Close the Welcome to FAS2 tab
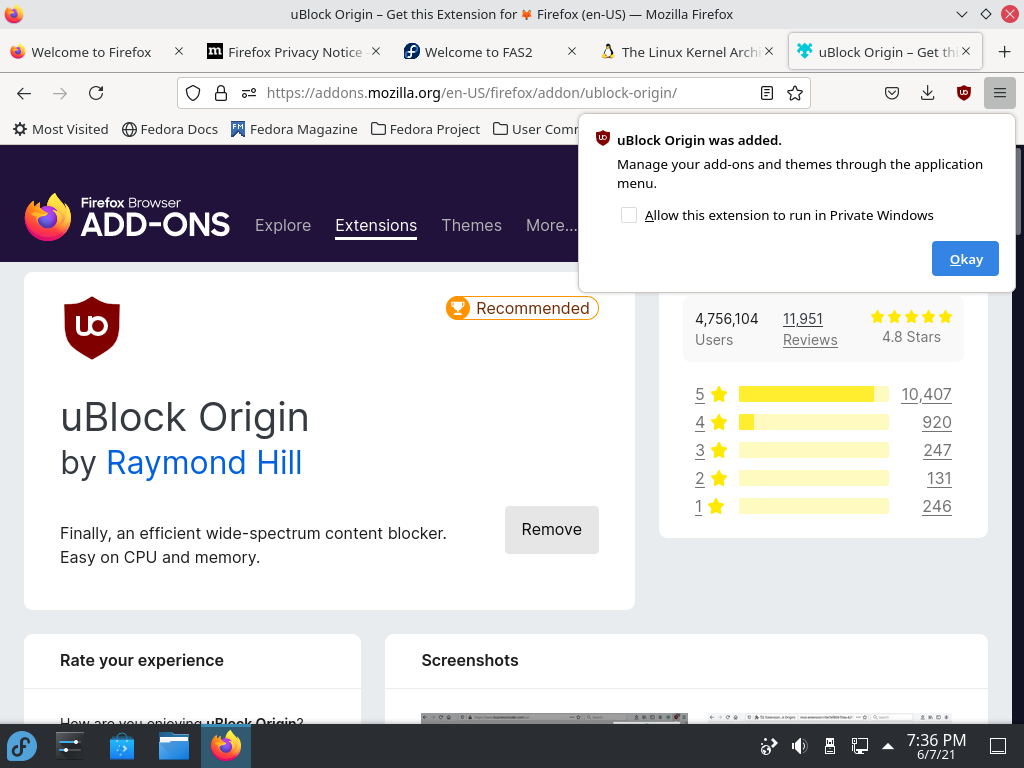The width and height of the screenshot is (1024, 768). pos(571,51)
